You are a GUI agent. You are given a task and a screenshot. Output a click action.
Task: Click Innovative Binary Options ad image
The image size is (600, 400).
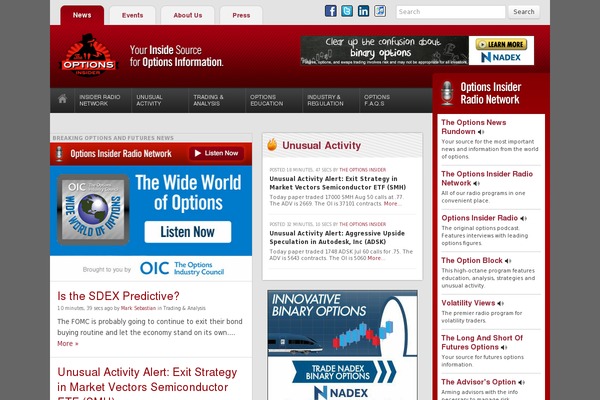[342, 323]
